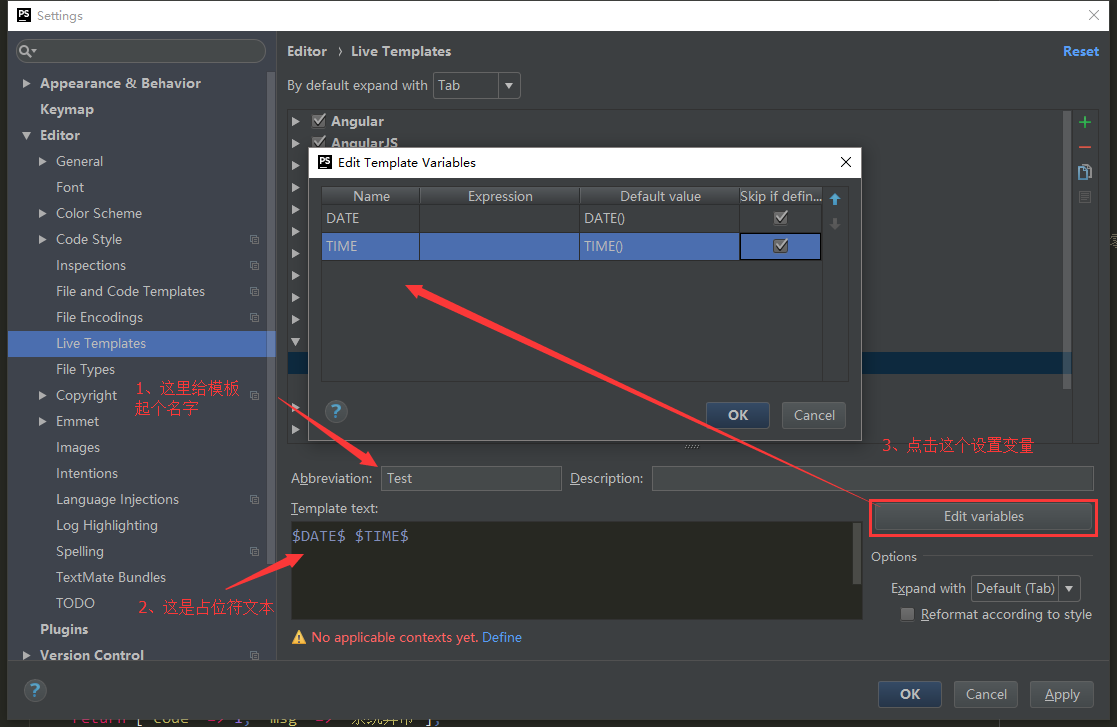
Task: Uncheck Skip if defined for TIME variable
Action: click(780, 246)
